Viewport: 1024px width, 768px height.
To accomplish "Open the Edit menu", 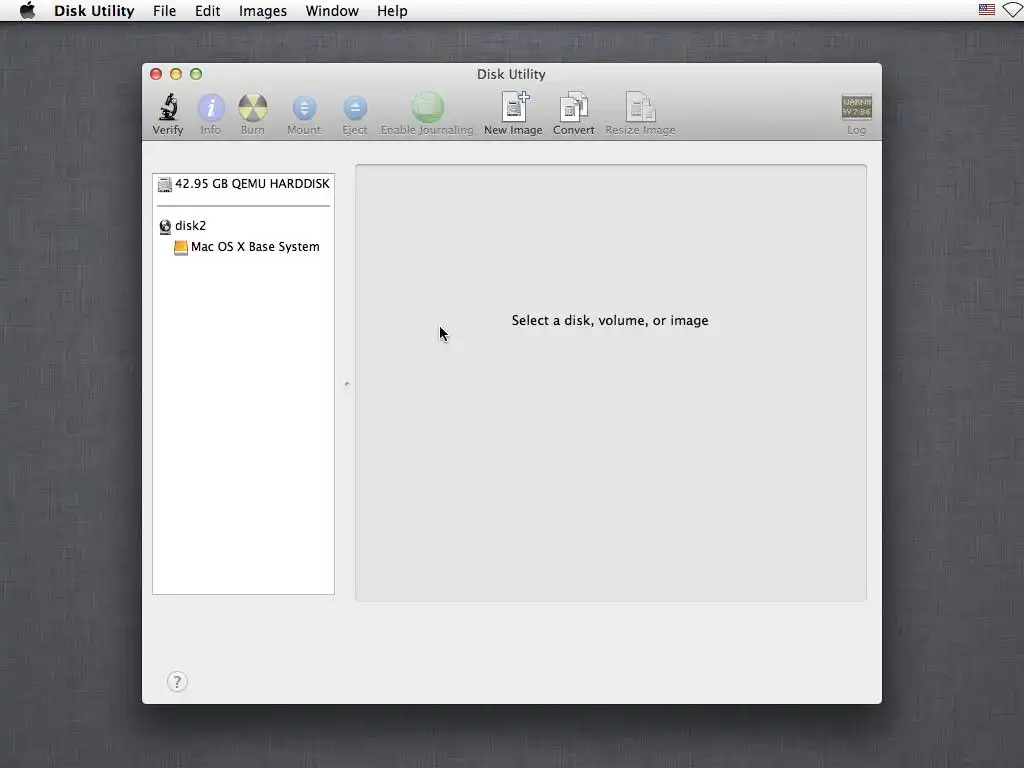I will pyautogui.click(x=208, y=11).
